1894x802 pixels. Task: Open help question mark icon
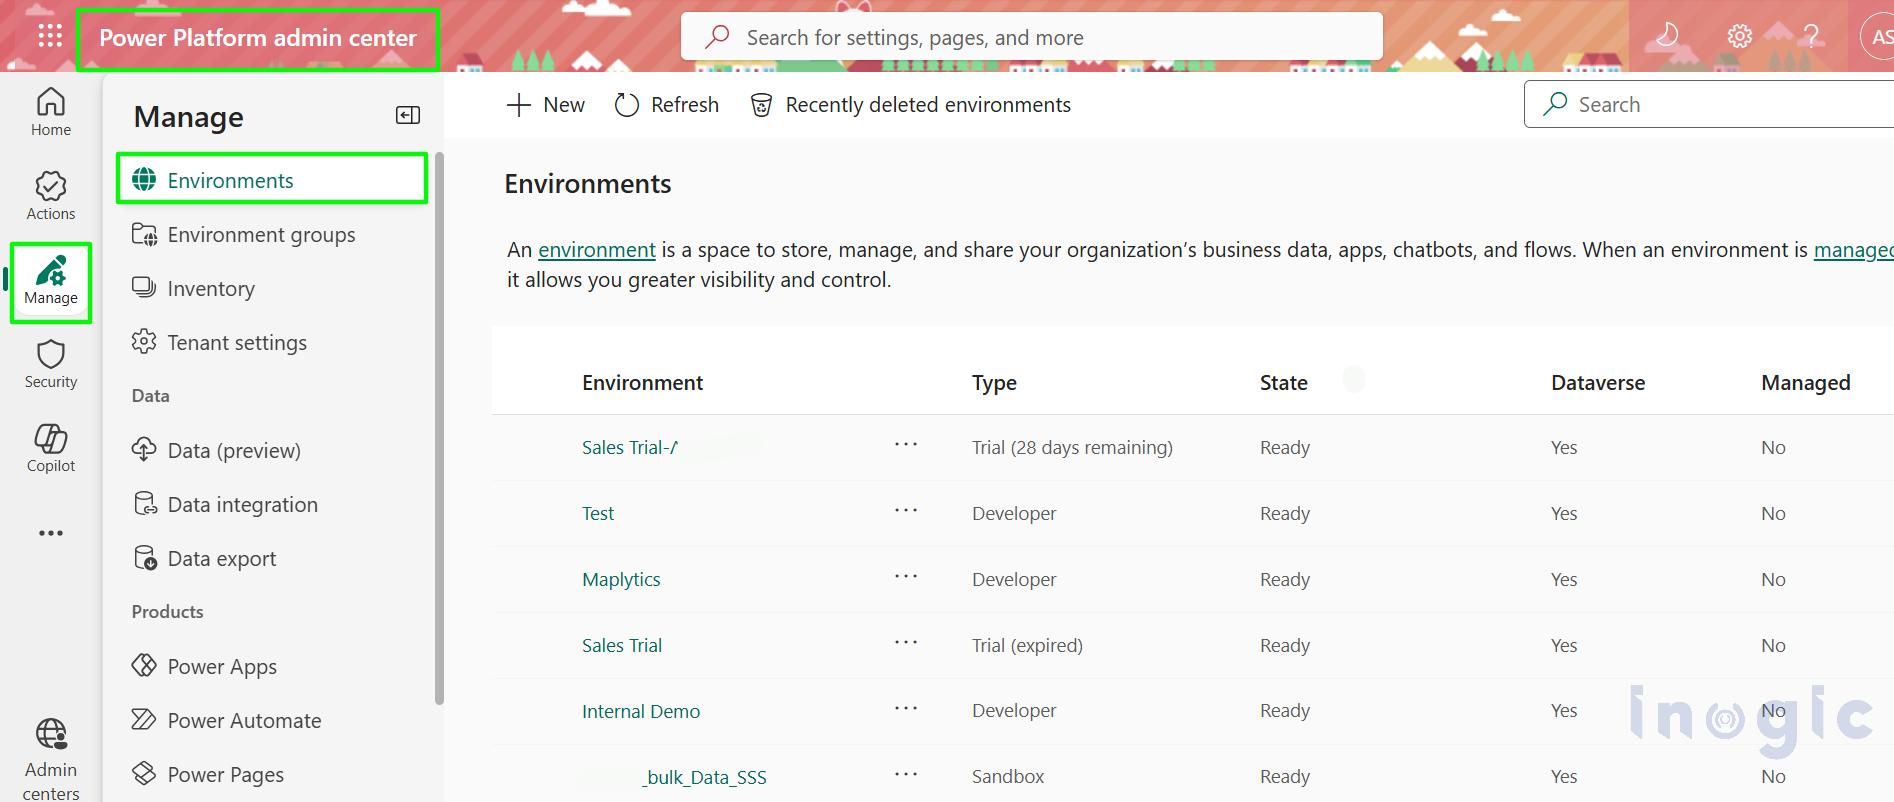pyautogui.click(x=1811, y=37)
